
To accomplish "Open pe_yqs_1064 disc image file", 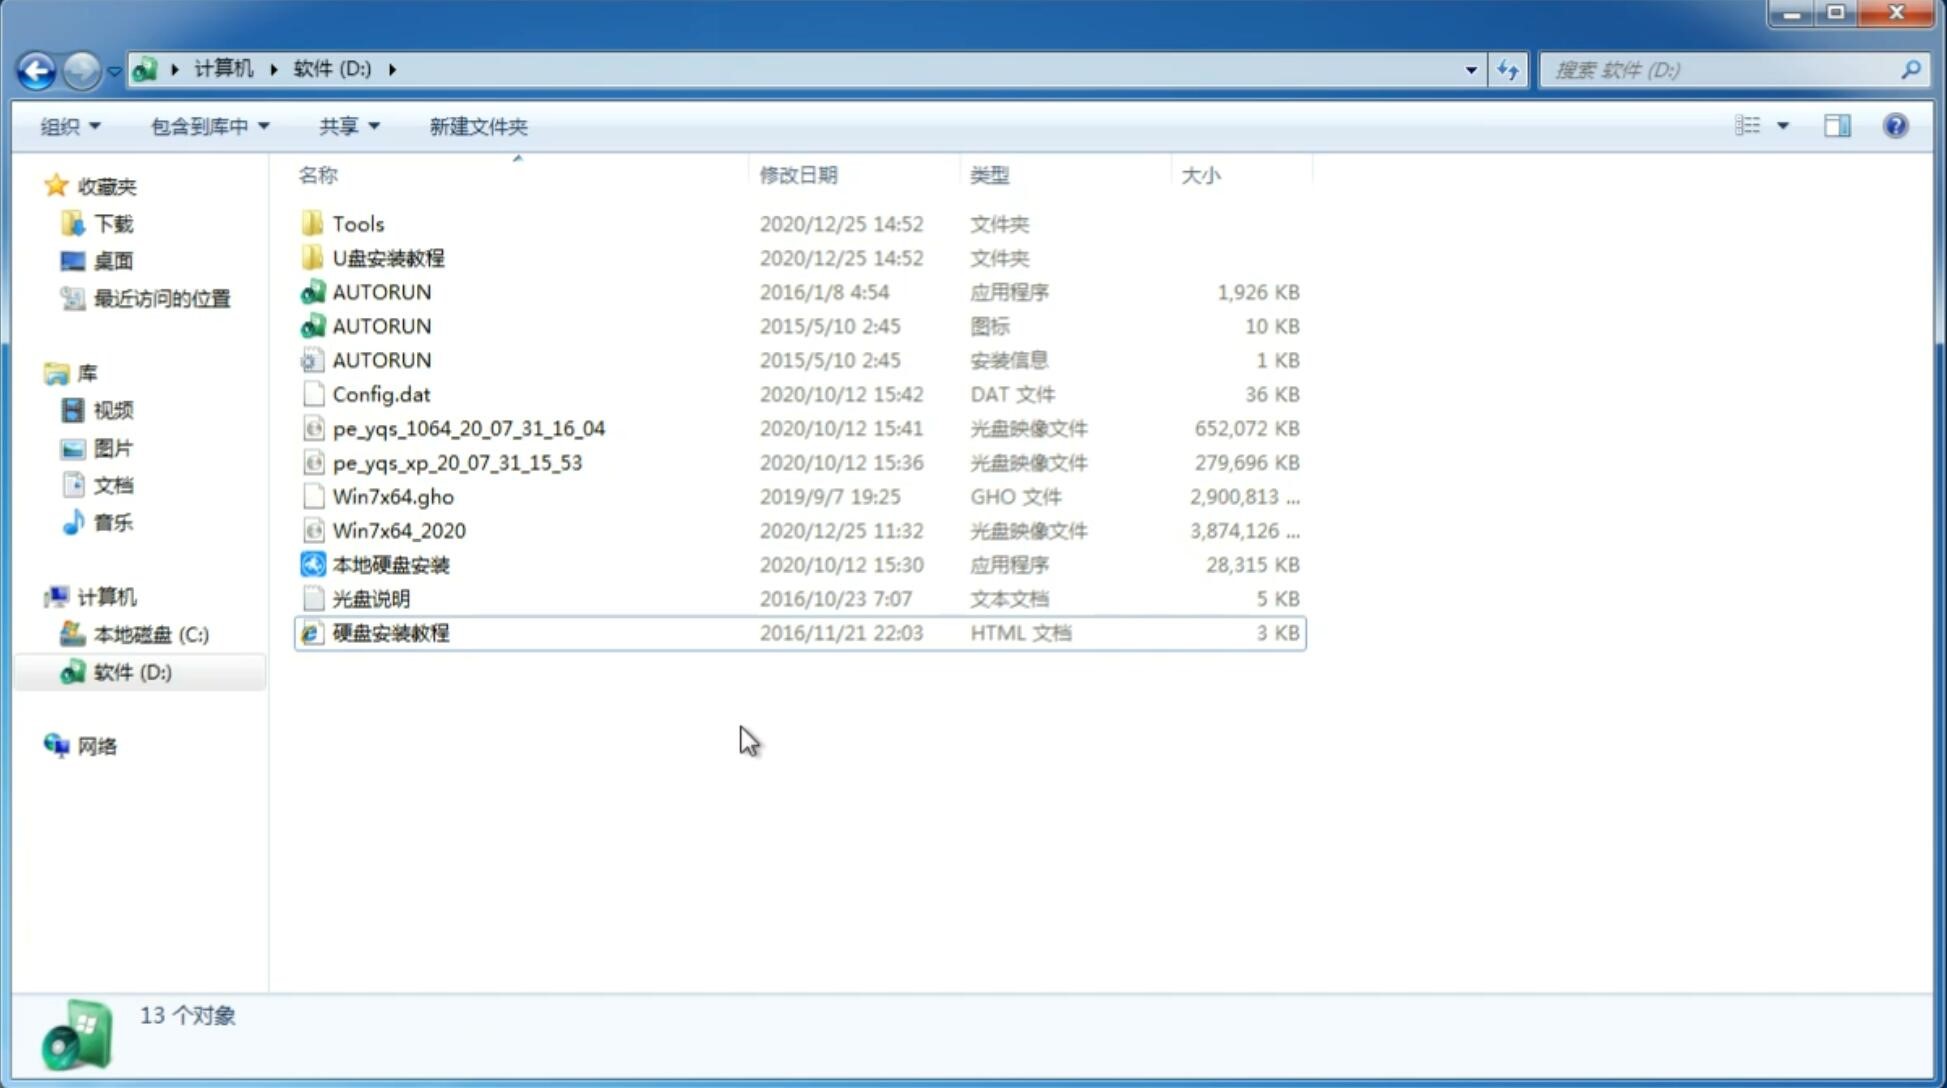I will 468,428.
